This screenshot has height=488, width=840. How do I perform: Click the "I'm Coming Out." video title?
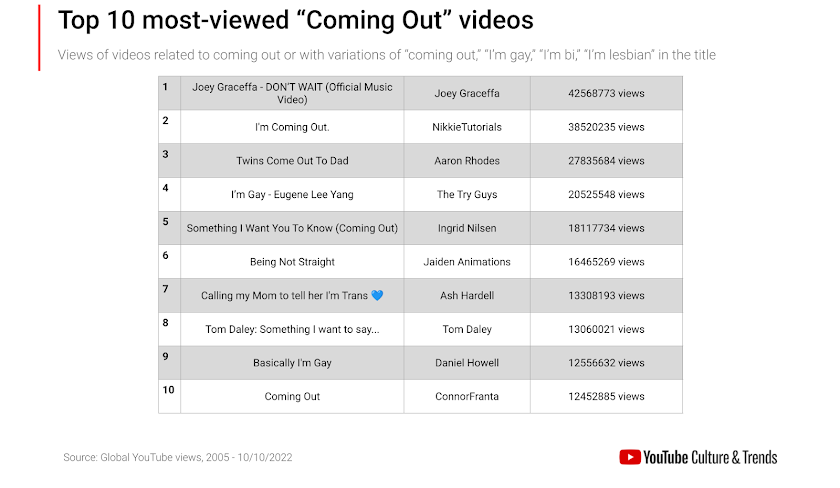(x=292, y=127)
